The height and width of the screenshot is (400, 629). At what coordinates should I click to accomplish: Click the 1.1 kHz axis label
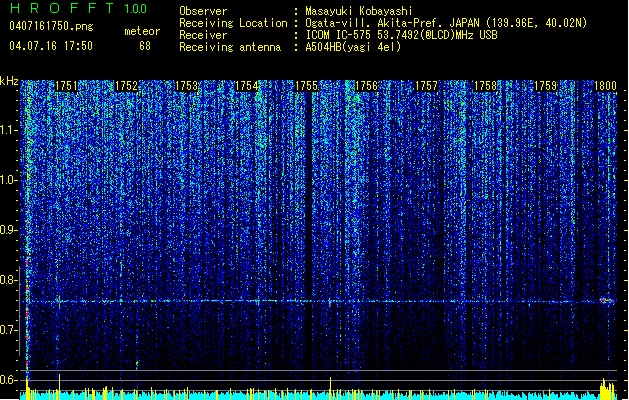(x=8, y=130)
